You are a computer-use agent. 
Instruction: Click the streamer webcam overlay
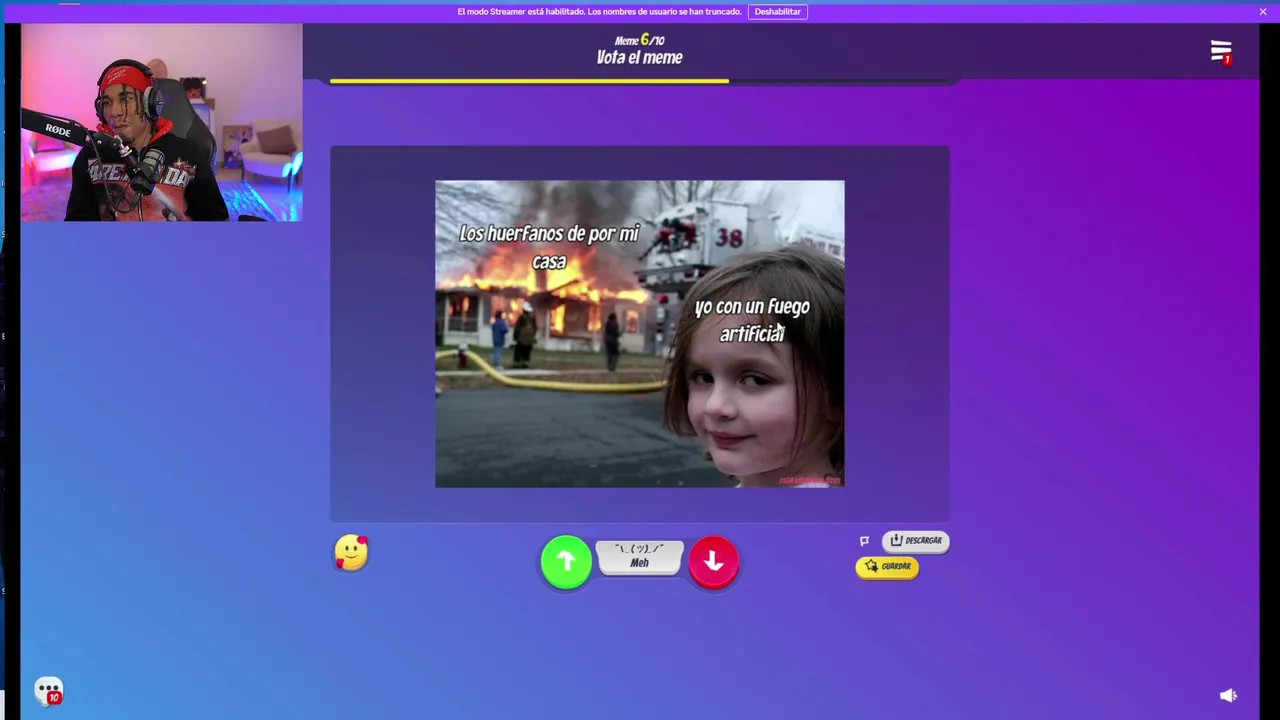point(161,122)
